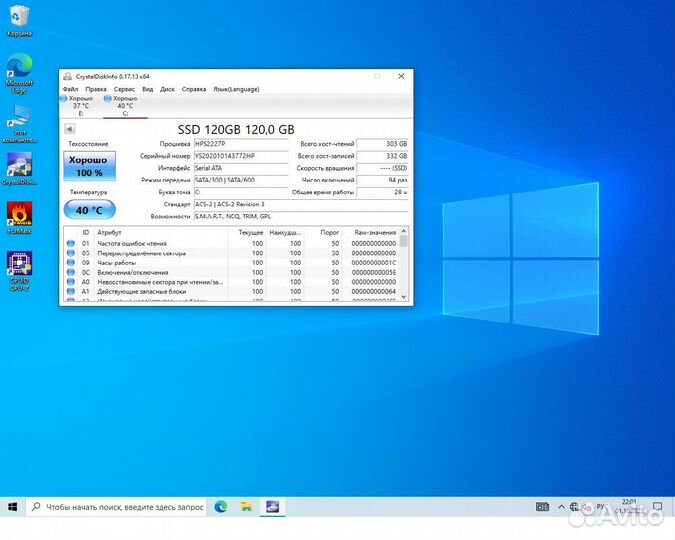Open the Recycle Bin desktop icon
Screen dimensions: 675x540
(19, 20)
